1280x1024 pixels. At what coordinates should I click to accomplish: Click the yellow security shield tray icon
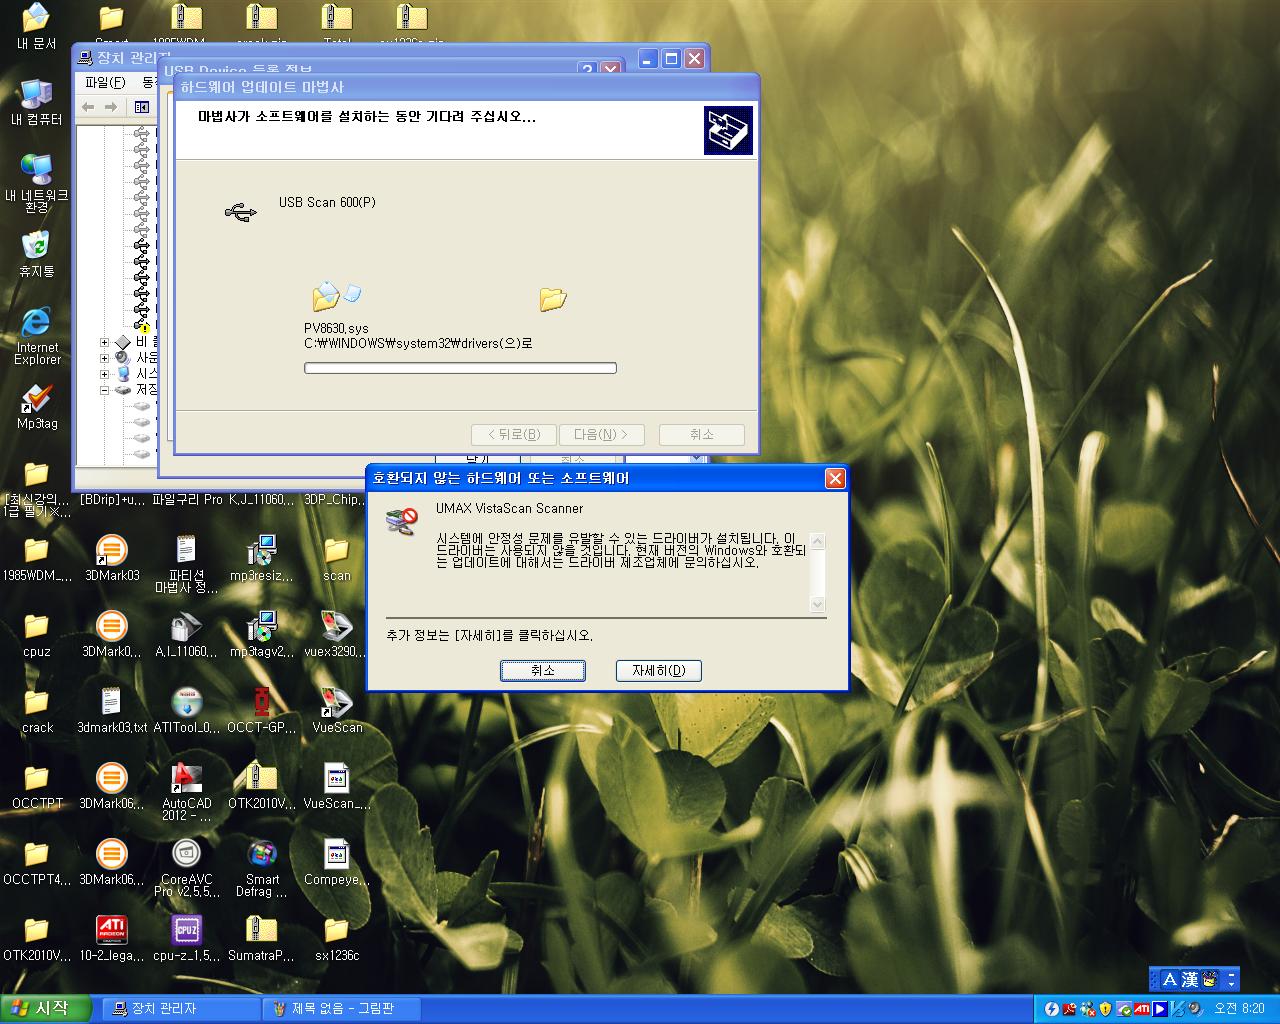[x=1105, y=1009]
